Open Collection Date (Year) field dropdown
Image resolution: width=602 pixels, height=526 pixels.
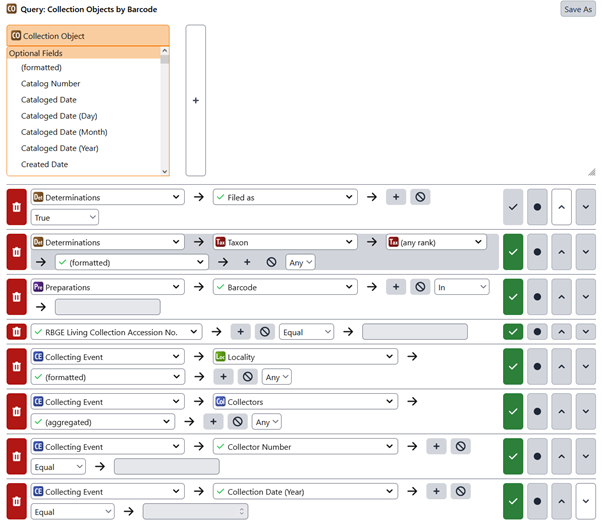[x=305, y=491]
